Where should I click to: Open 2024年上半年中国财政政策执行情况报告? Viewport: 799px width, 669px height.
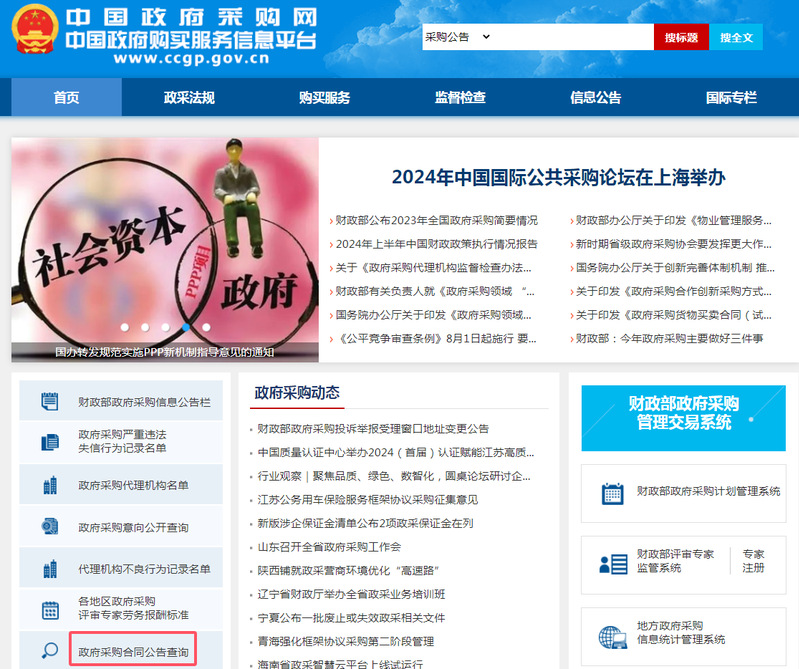point(436,244)
